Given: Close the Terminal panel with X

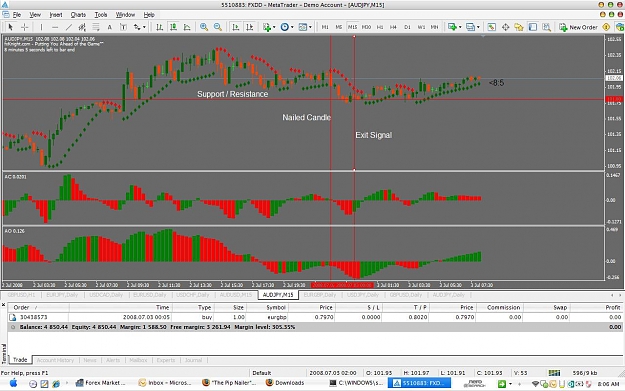Looking at the screenshot, I should (x=4, y=305).
